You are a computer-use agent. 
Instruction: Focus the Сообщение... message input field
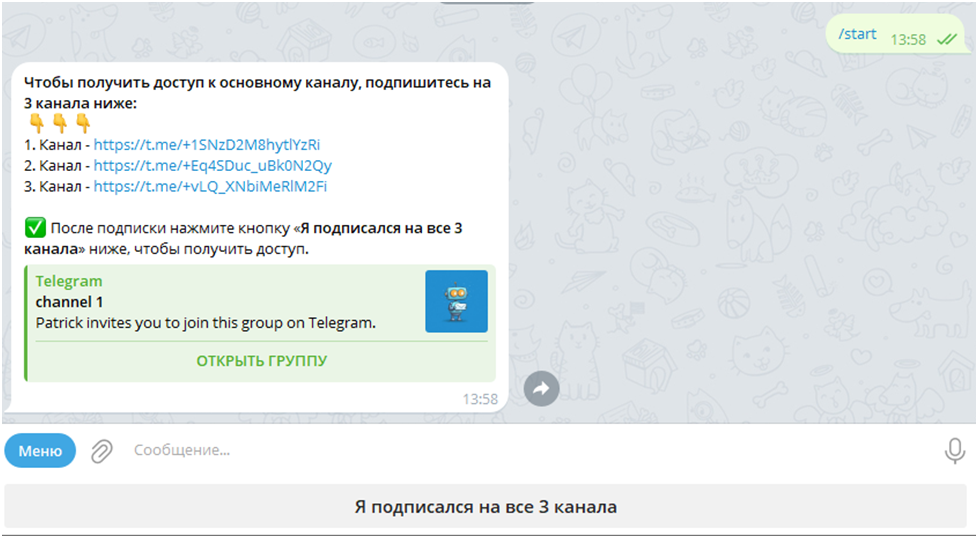coord(500,451)
